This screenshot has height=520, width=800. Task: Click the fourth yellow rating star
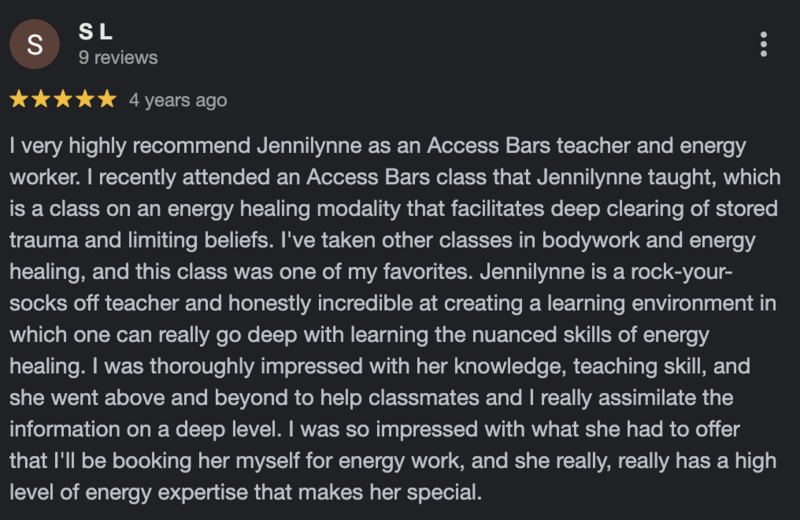tap(85, 99)
